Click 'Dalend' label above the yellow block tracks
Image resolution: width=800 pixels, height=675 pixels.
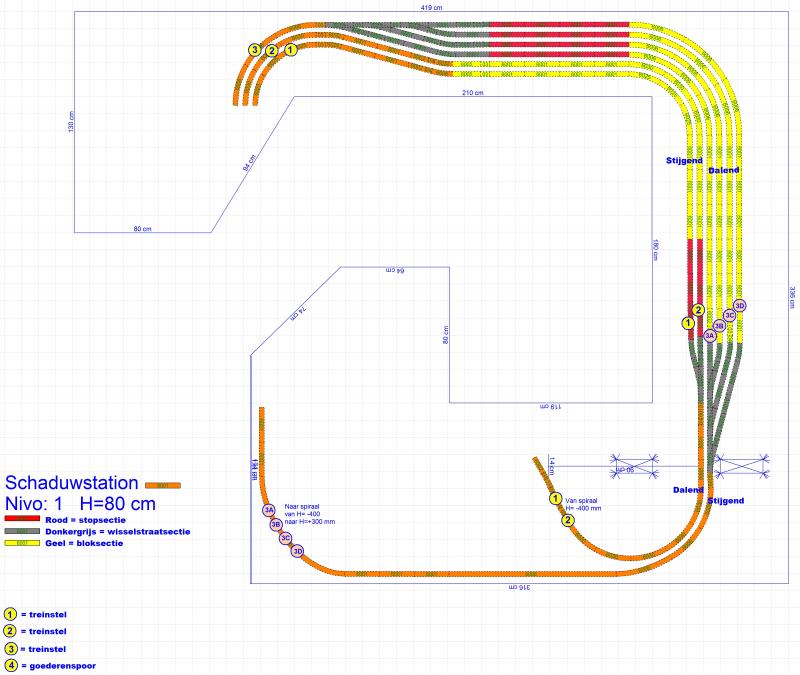click(x=723, y=170)
